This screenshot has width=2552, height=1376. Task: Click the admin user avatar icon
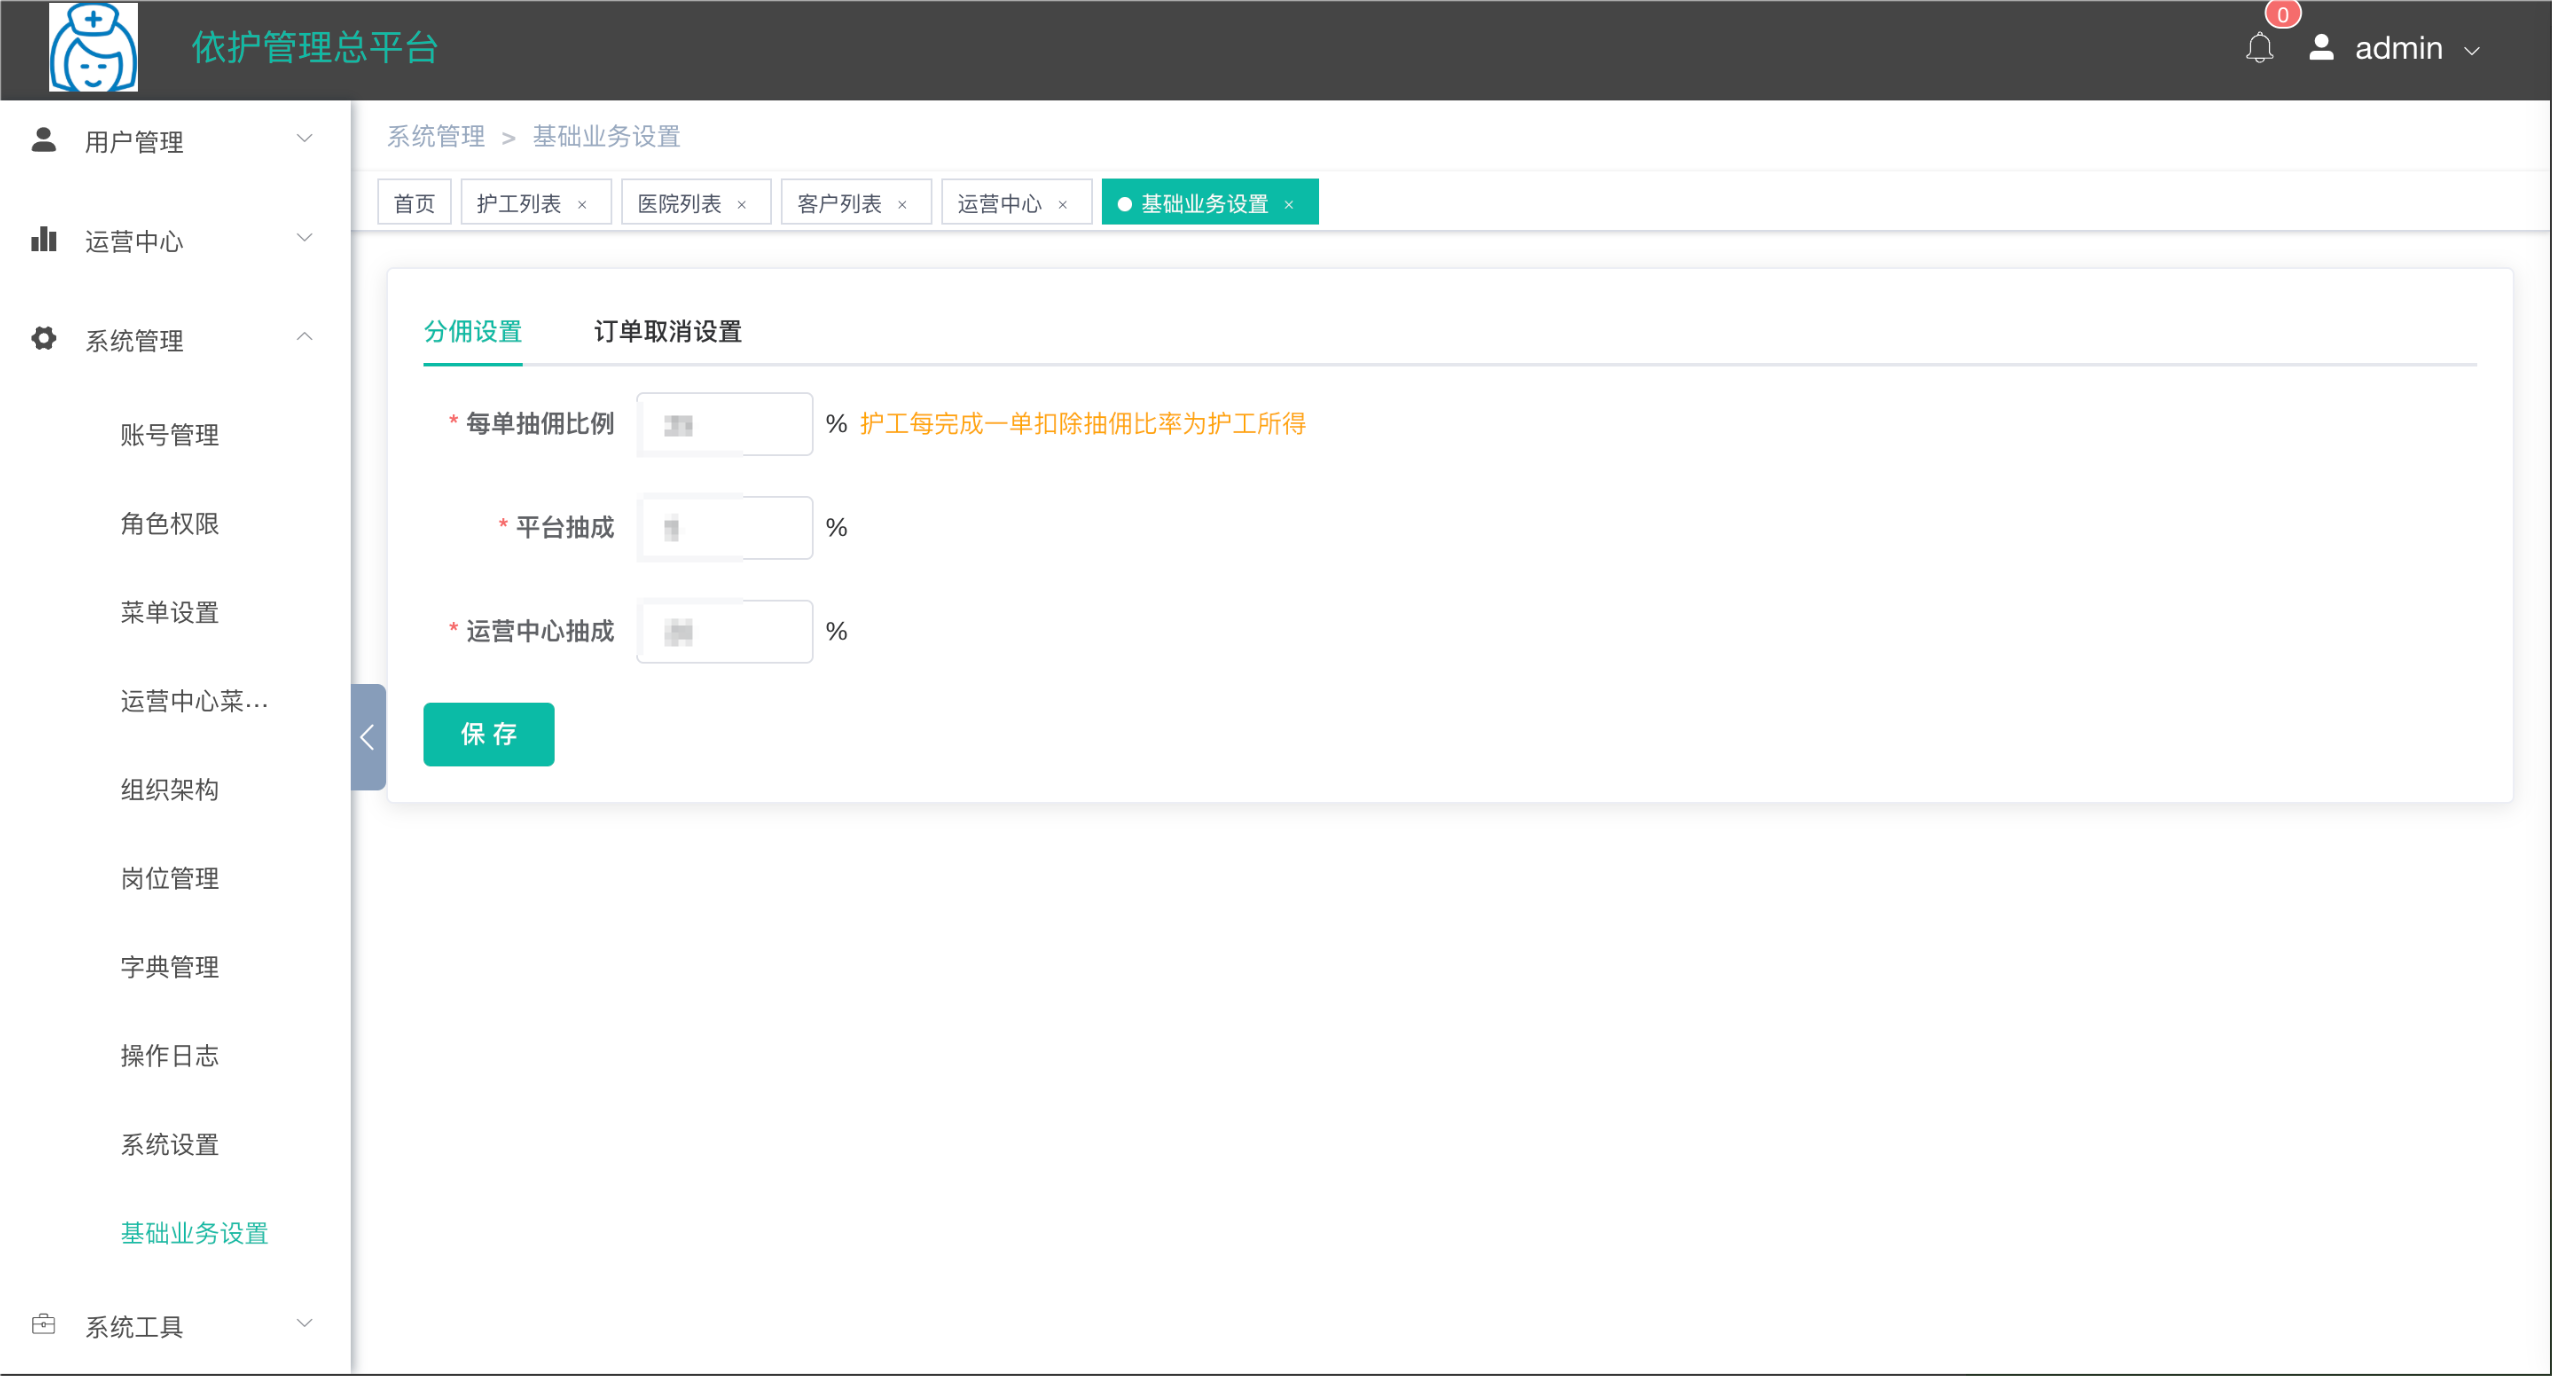coord(2321,48)
